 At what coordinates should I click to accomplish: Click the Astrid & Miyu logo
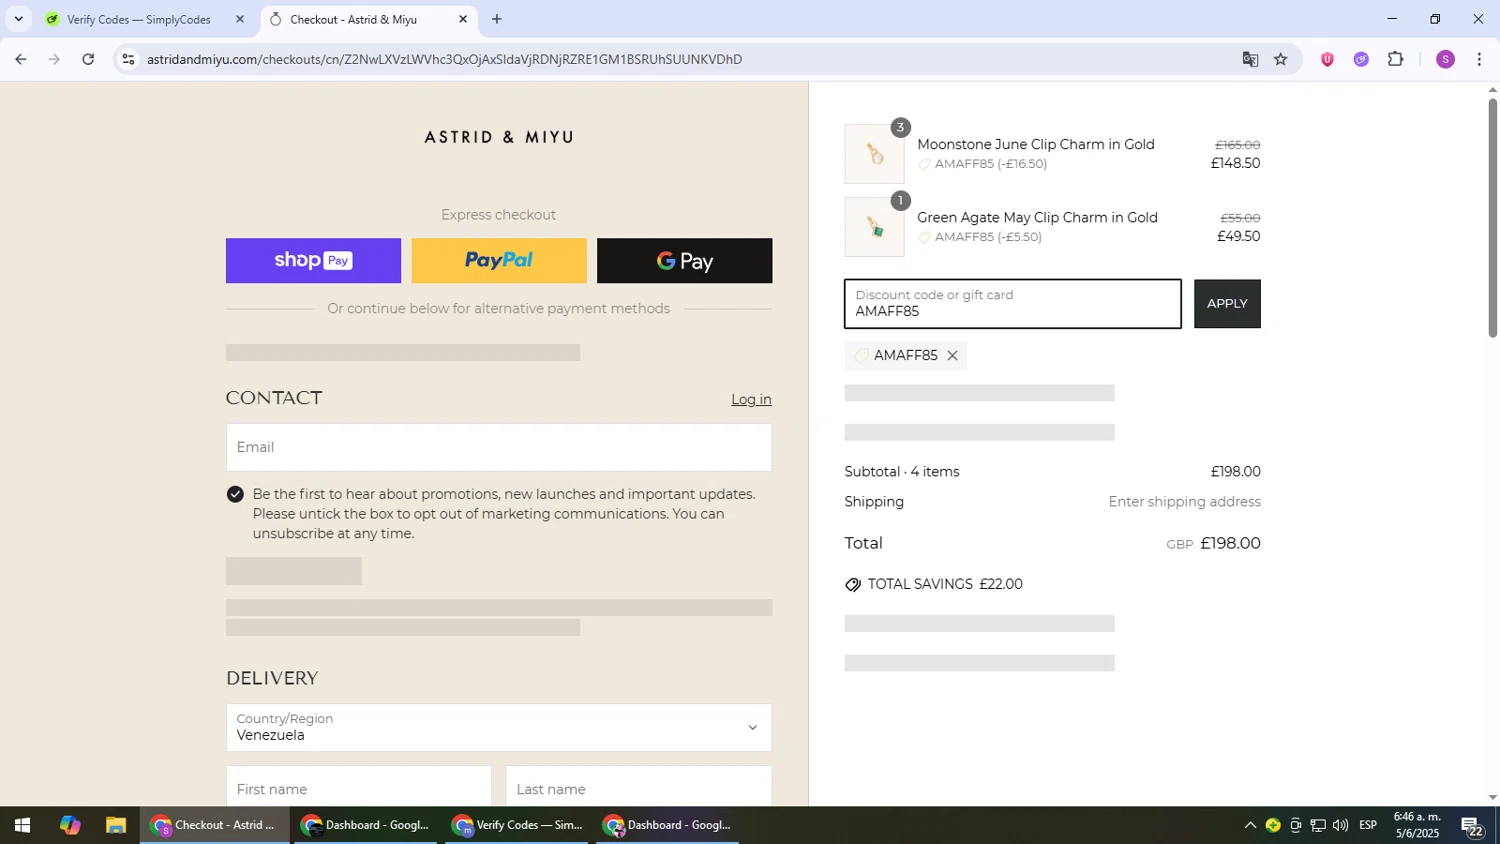click(499, 137)
